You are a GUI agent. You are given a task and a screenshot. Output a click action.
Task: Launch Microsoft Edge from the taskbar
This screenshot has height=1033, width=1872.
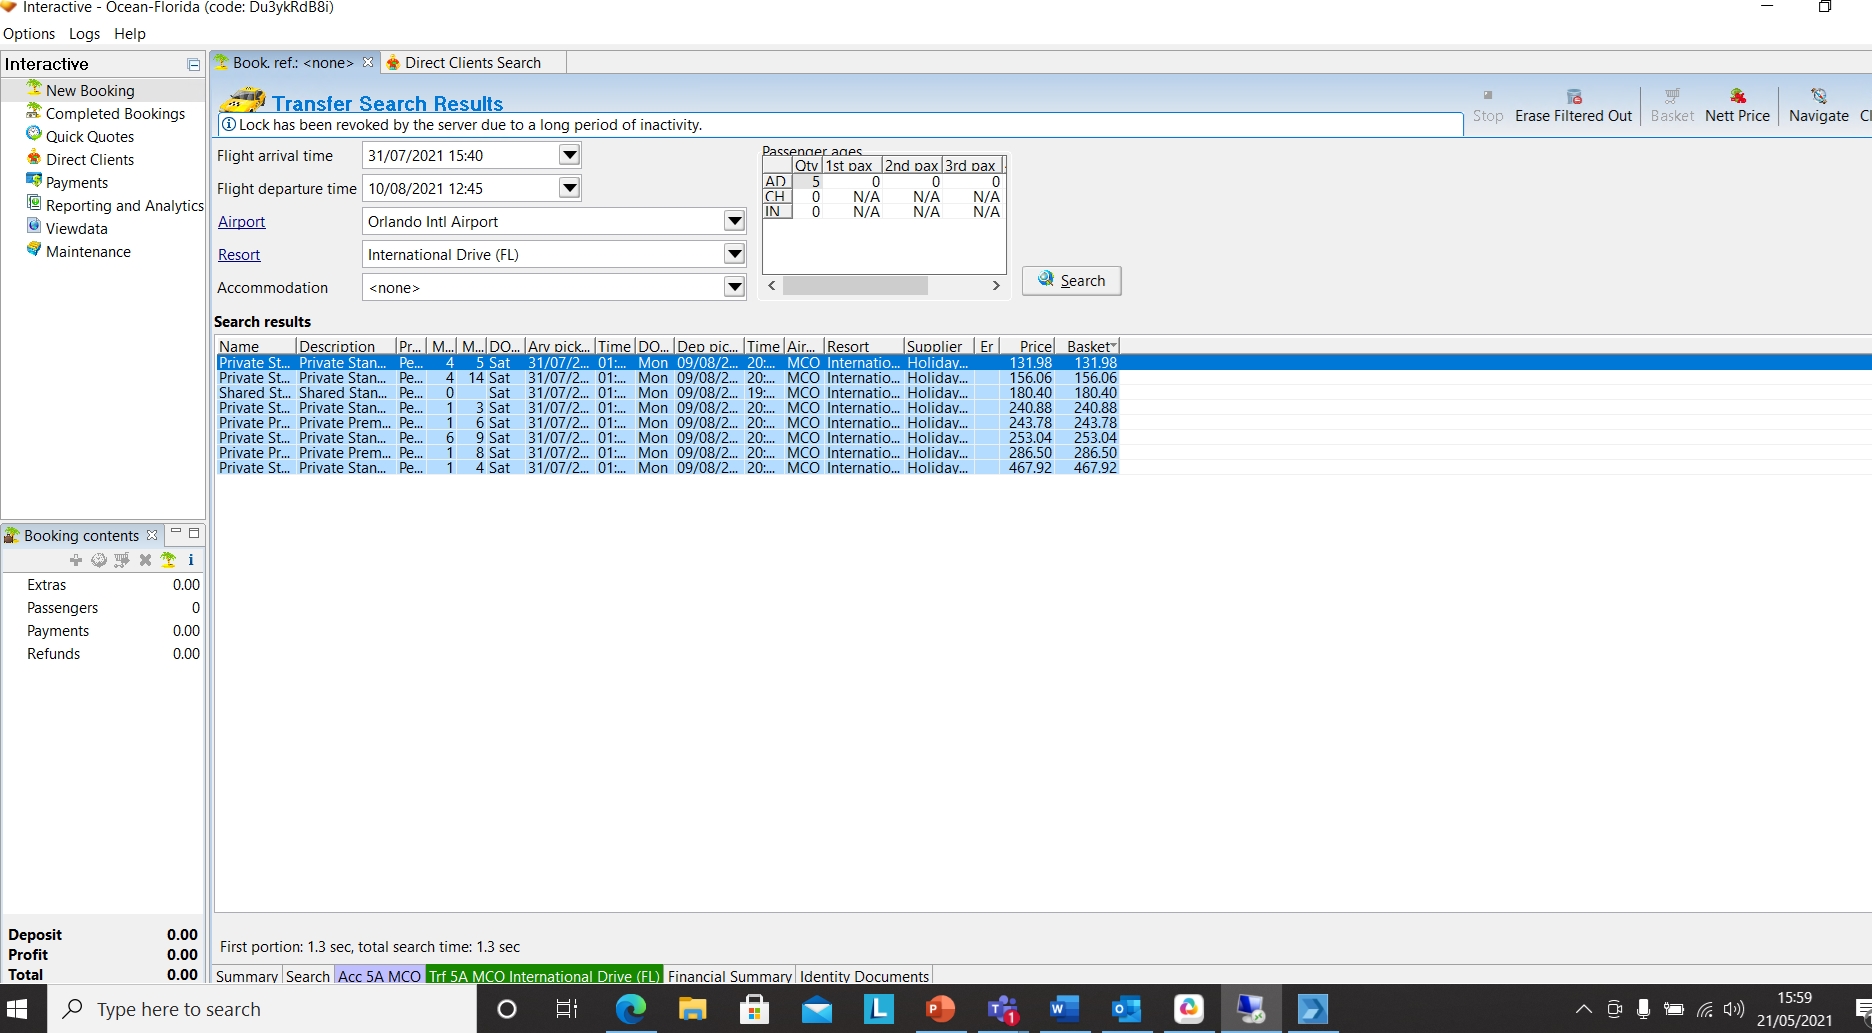[x=630, y=1009]
